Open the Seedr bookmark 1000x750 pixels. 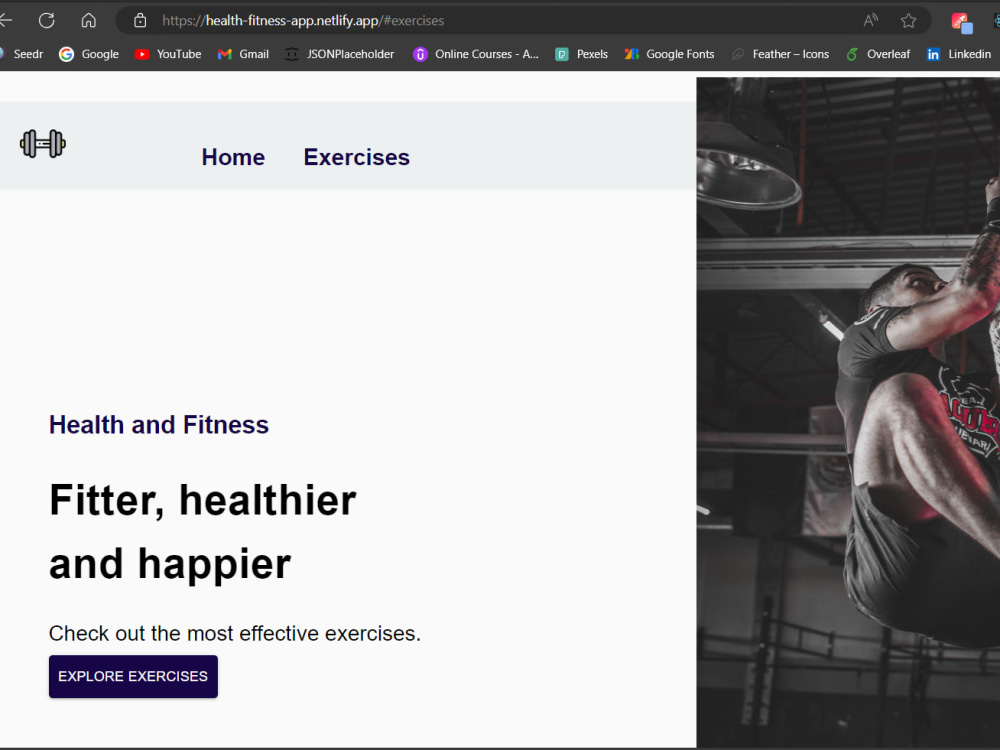click(22, 54)
